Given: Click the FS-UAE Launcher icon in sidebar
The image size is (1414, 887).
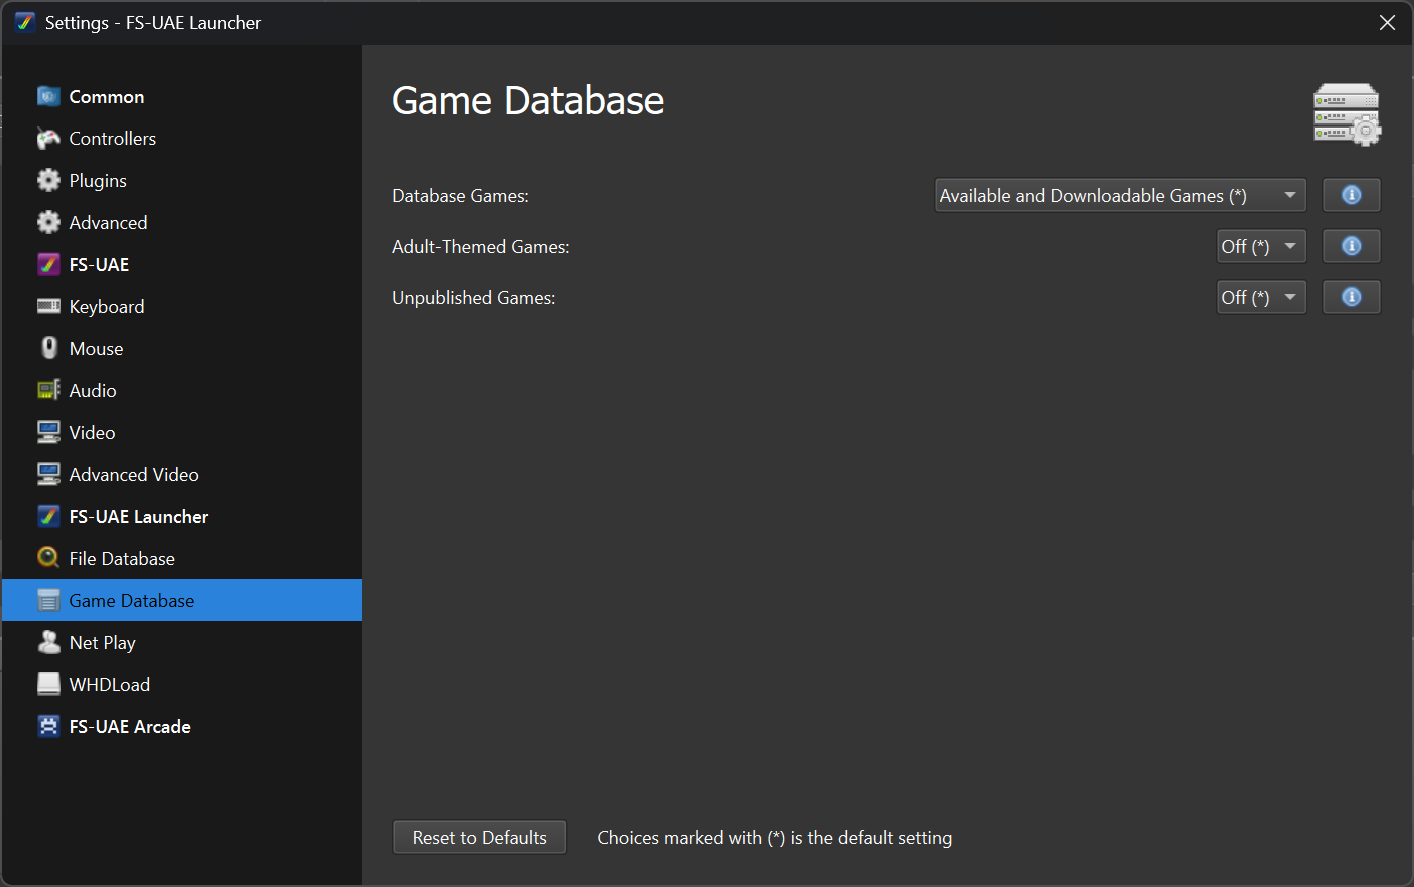Looking at the screenshot, I should pos(48,516).
